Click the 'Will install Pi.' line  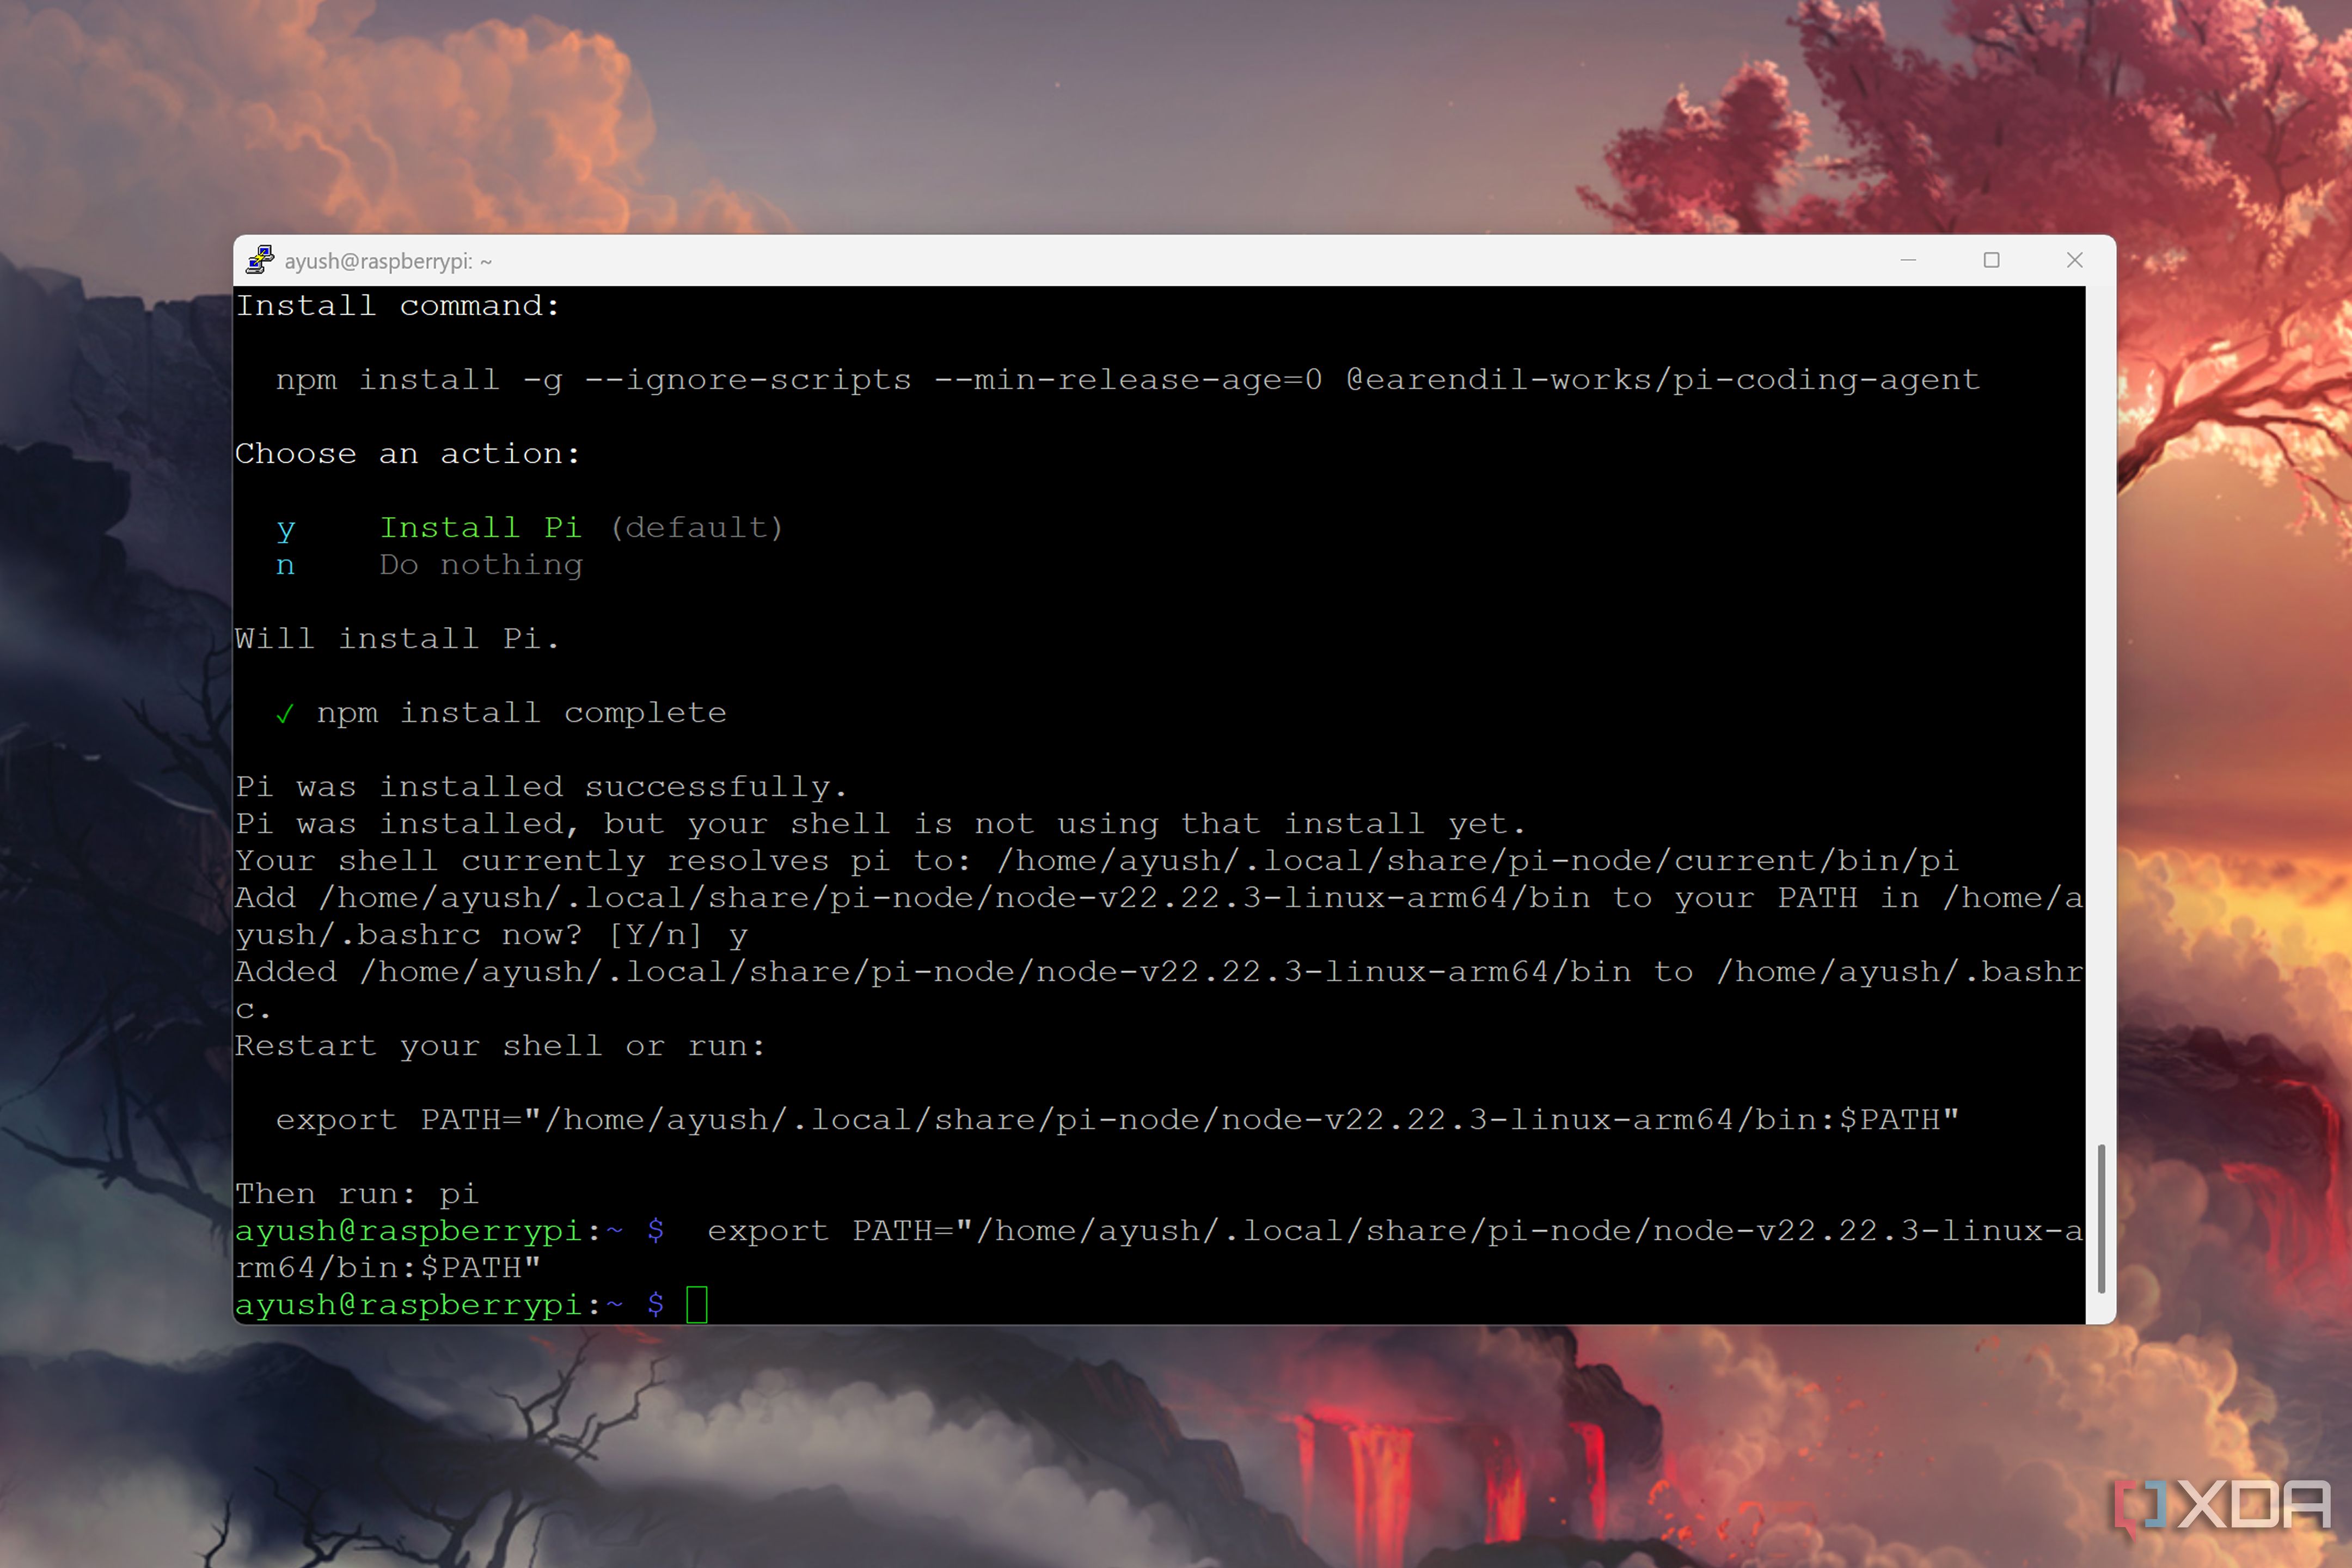[x=397, y=638]
